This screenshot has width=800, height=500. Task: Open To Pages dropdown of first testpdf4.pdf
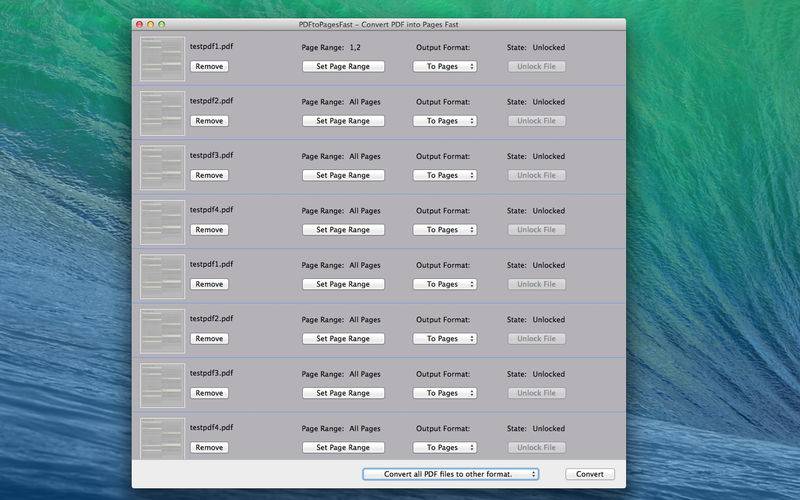(x=445, y=230)
